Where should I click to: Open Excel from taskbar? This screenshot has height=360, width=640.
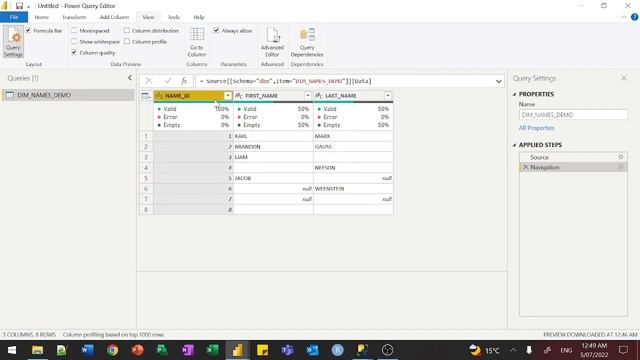(213, 350)
